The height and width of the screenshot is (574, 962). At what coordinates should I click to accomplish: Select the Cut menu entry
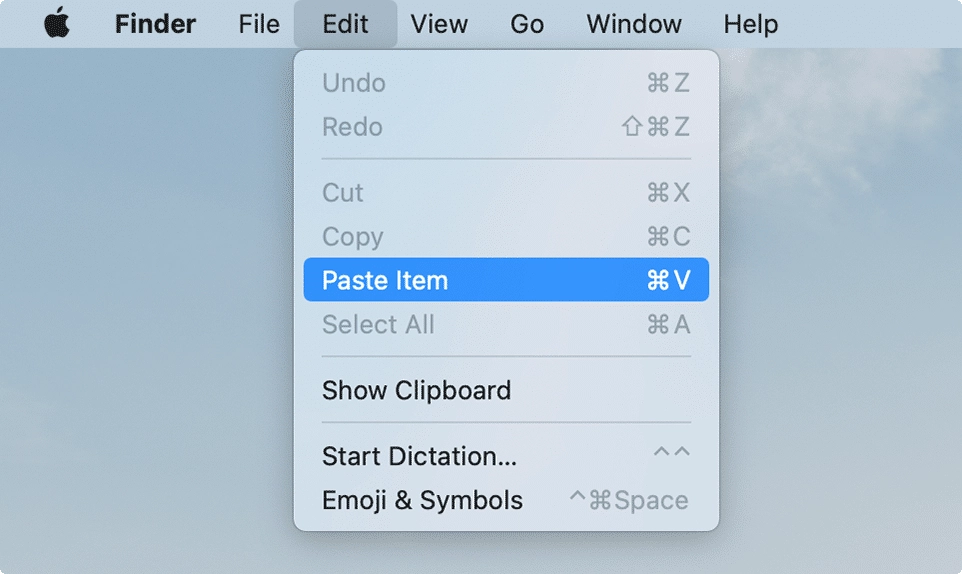point(343,193)
